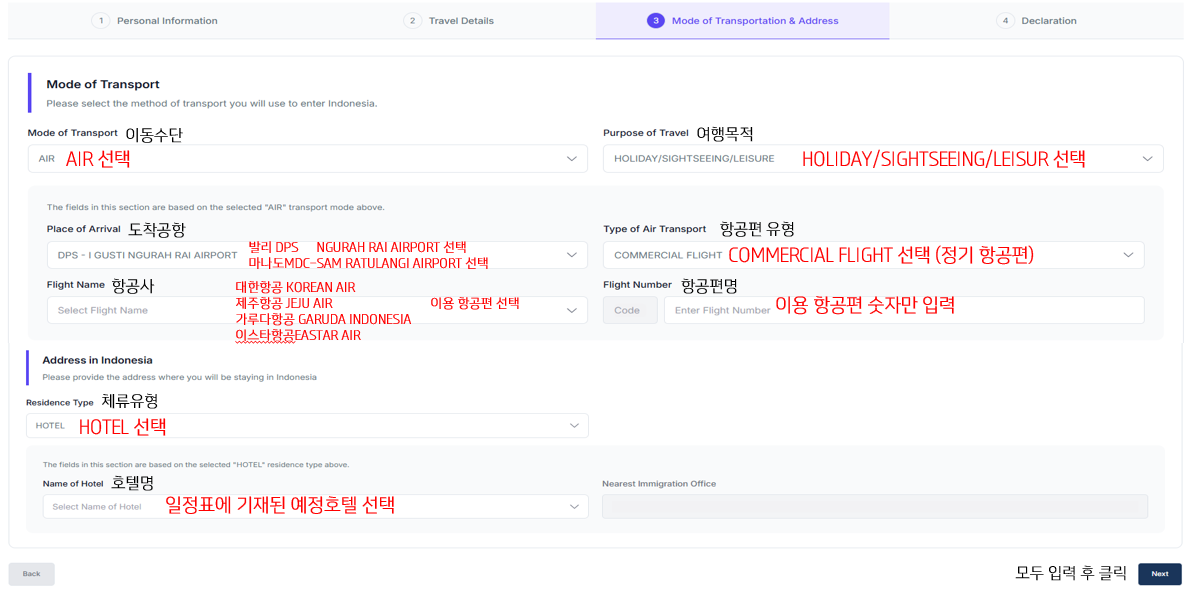Click the step 4 circle icon
This screenshot has height=593, width=1193.
click(1004, 21)
